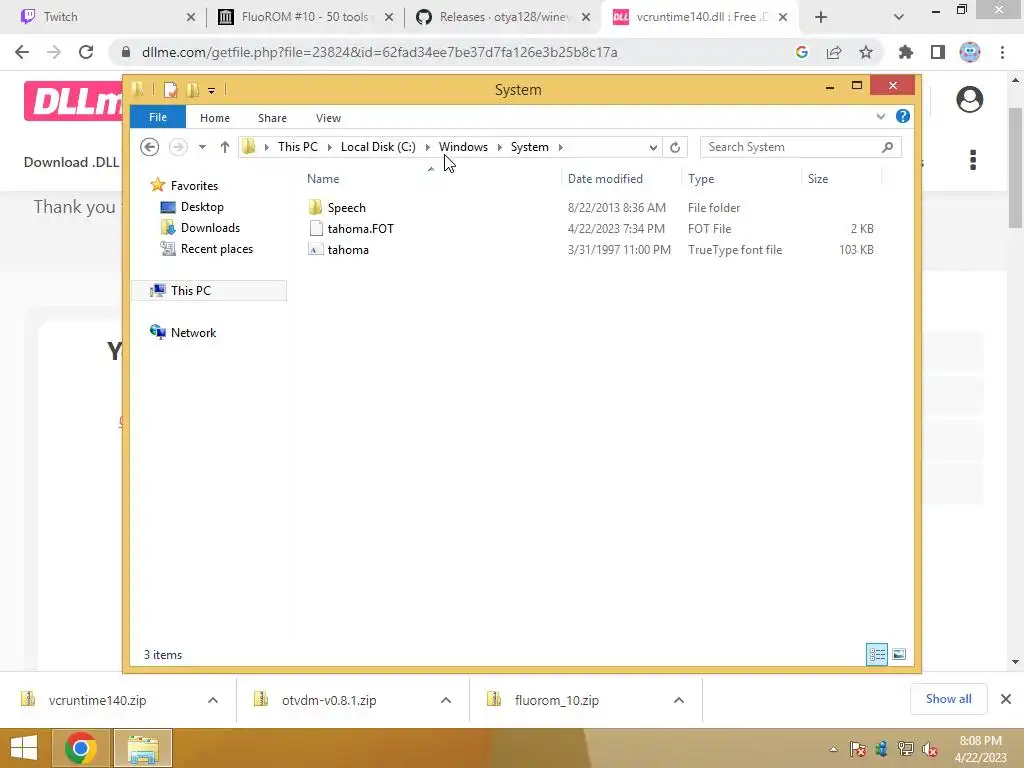The width and height of the screenshot is (1024, 768).
Task: Sort files by Size column
Action: [x=818, y=179]
